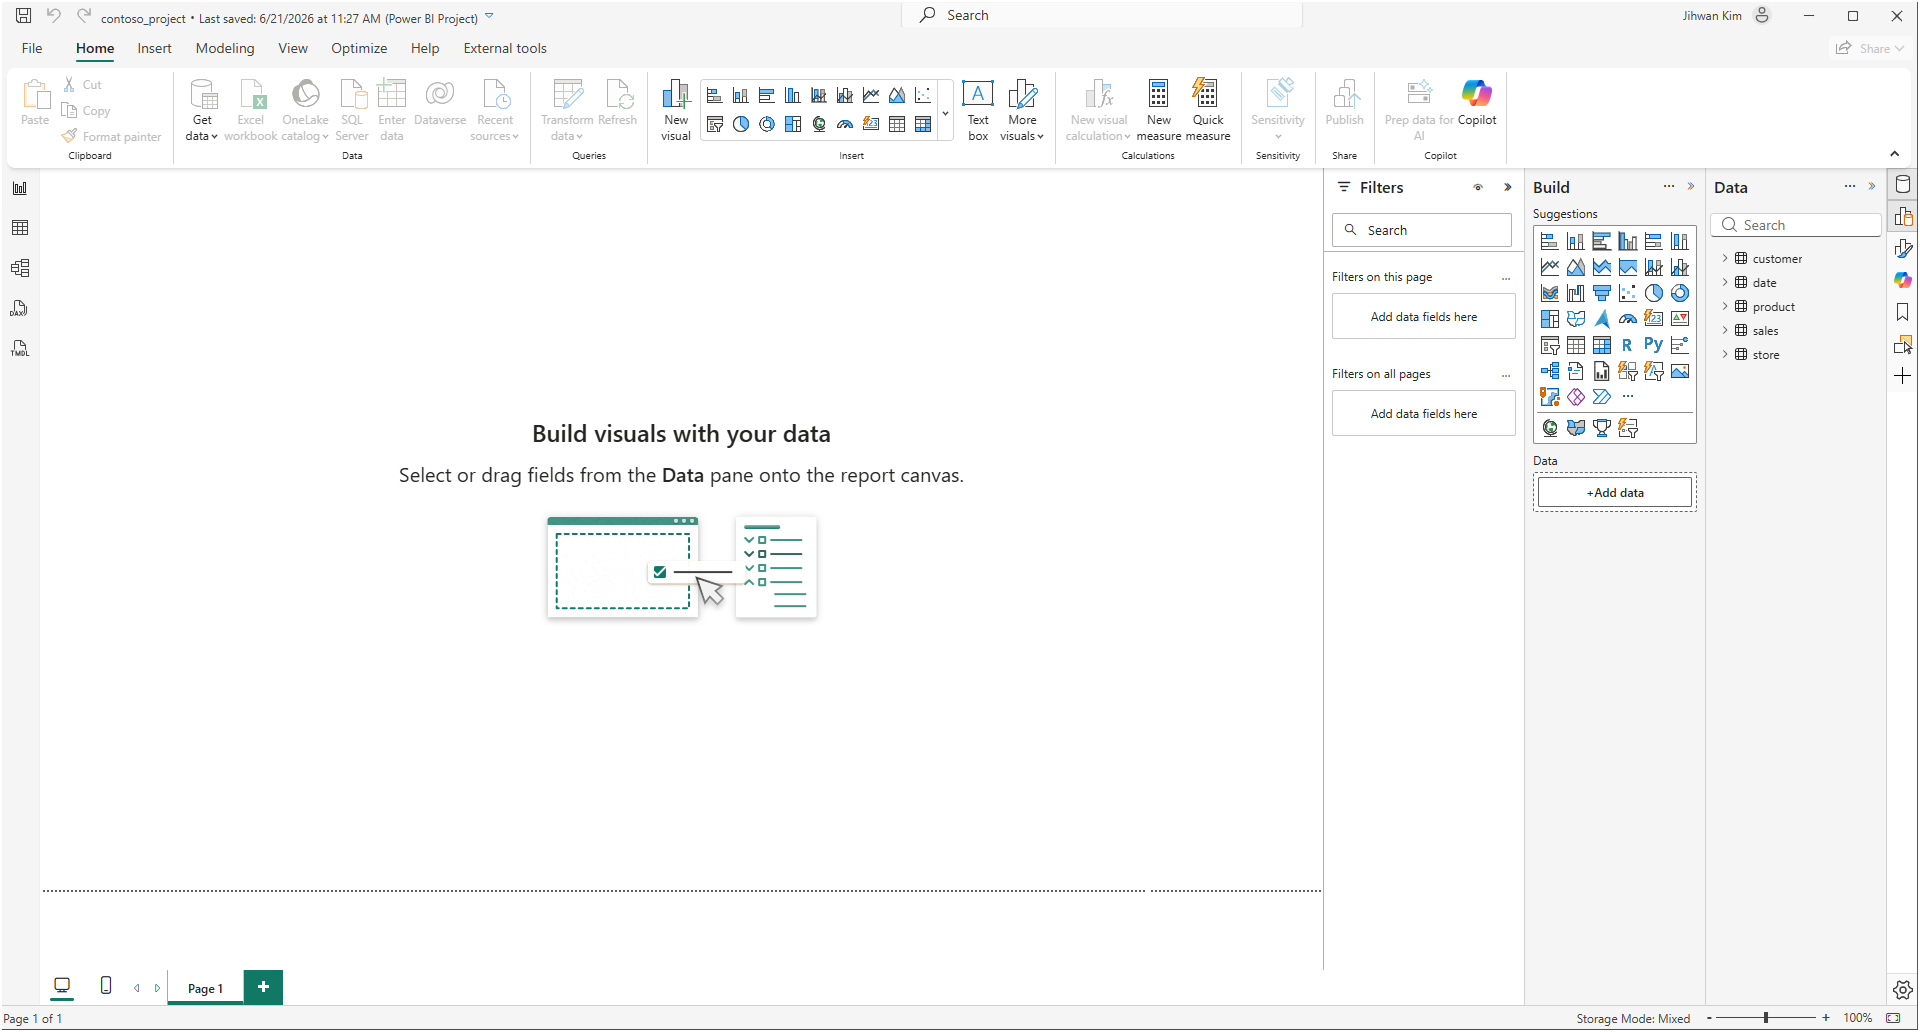
Task: Add a Text box from the ribbon
Action: click(x=978, y=111)
